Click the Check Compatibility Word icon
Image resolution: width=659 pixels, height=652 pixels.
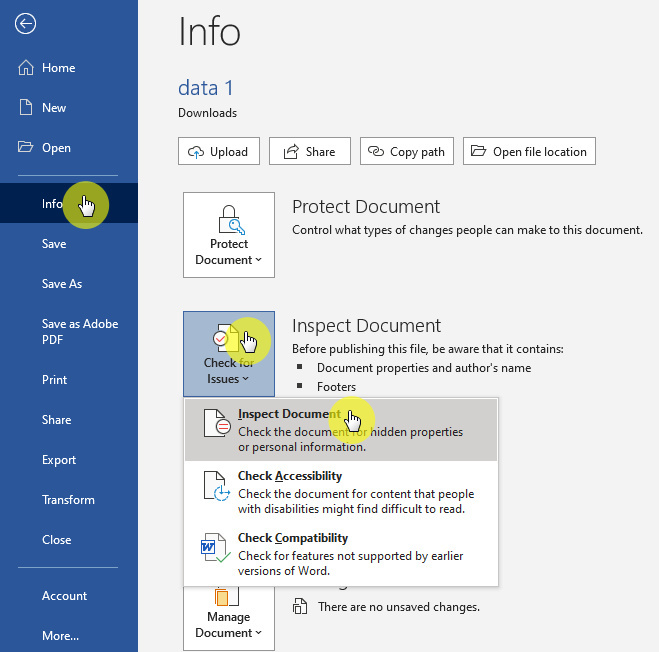click(x=216, y=547)
